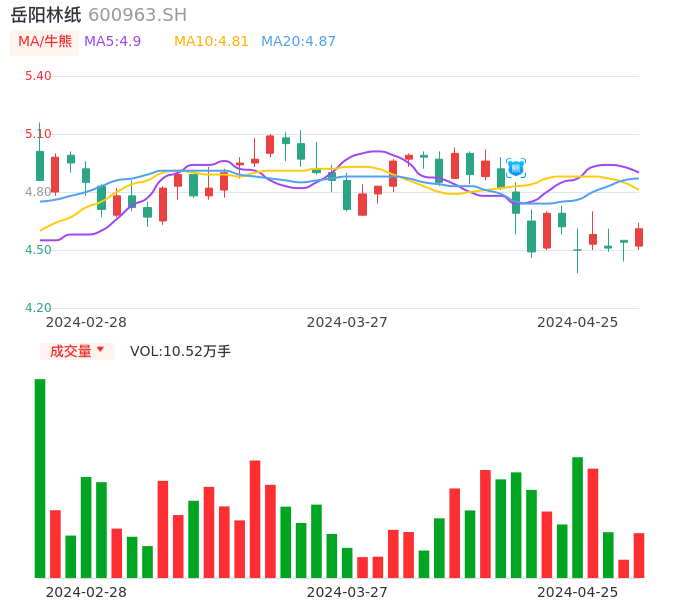Toggle the MA5 moving average line
The image size is (686, 606).
click(x=113, y=42)
